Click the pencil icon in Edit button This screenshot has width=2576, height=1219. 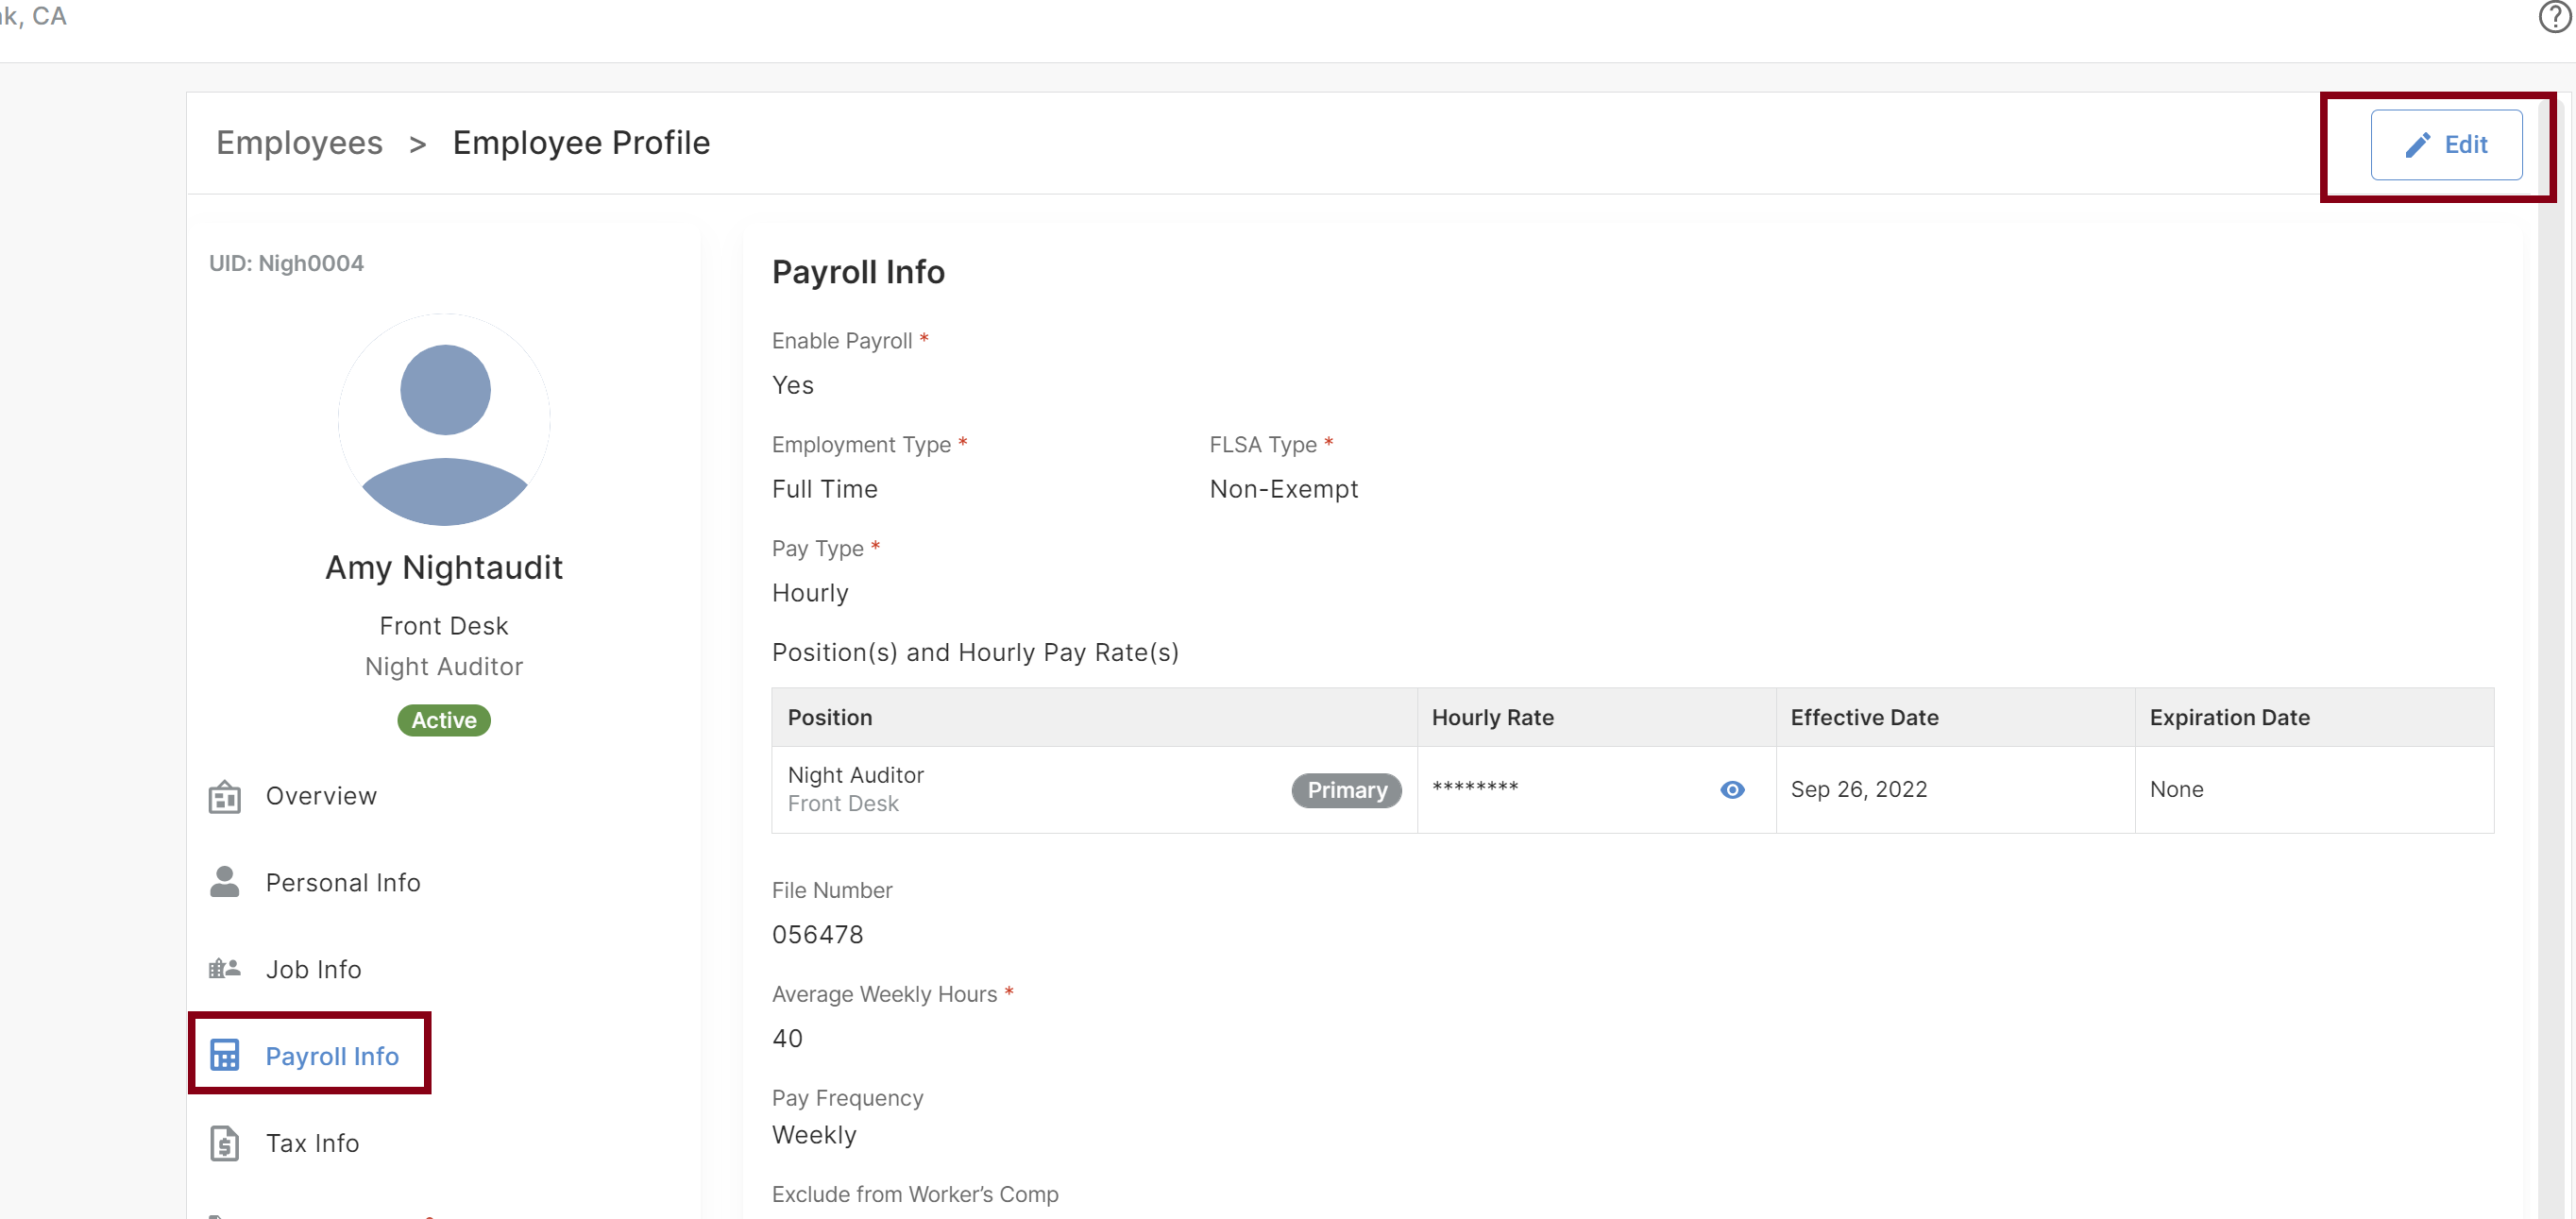point(2417,145)
